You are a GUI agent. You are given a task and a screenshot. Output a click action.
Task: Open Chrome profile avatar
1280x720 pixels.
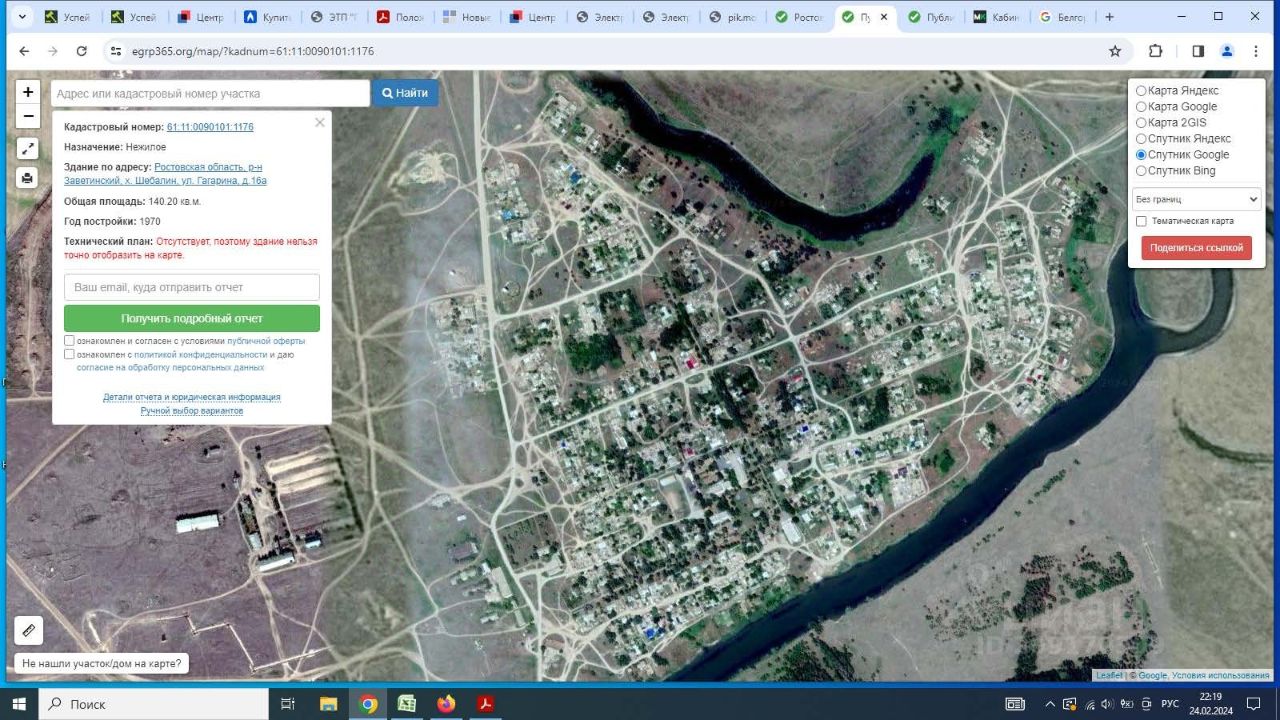(1227, 51)
